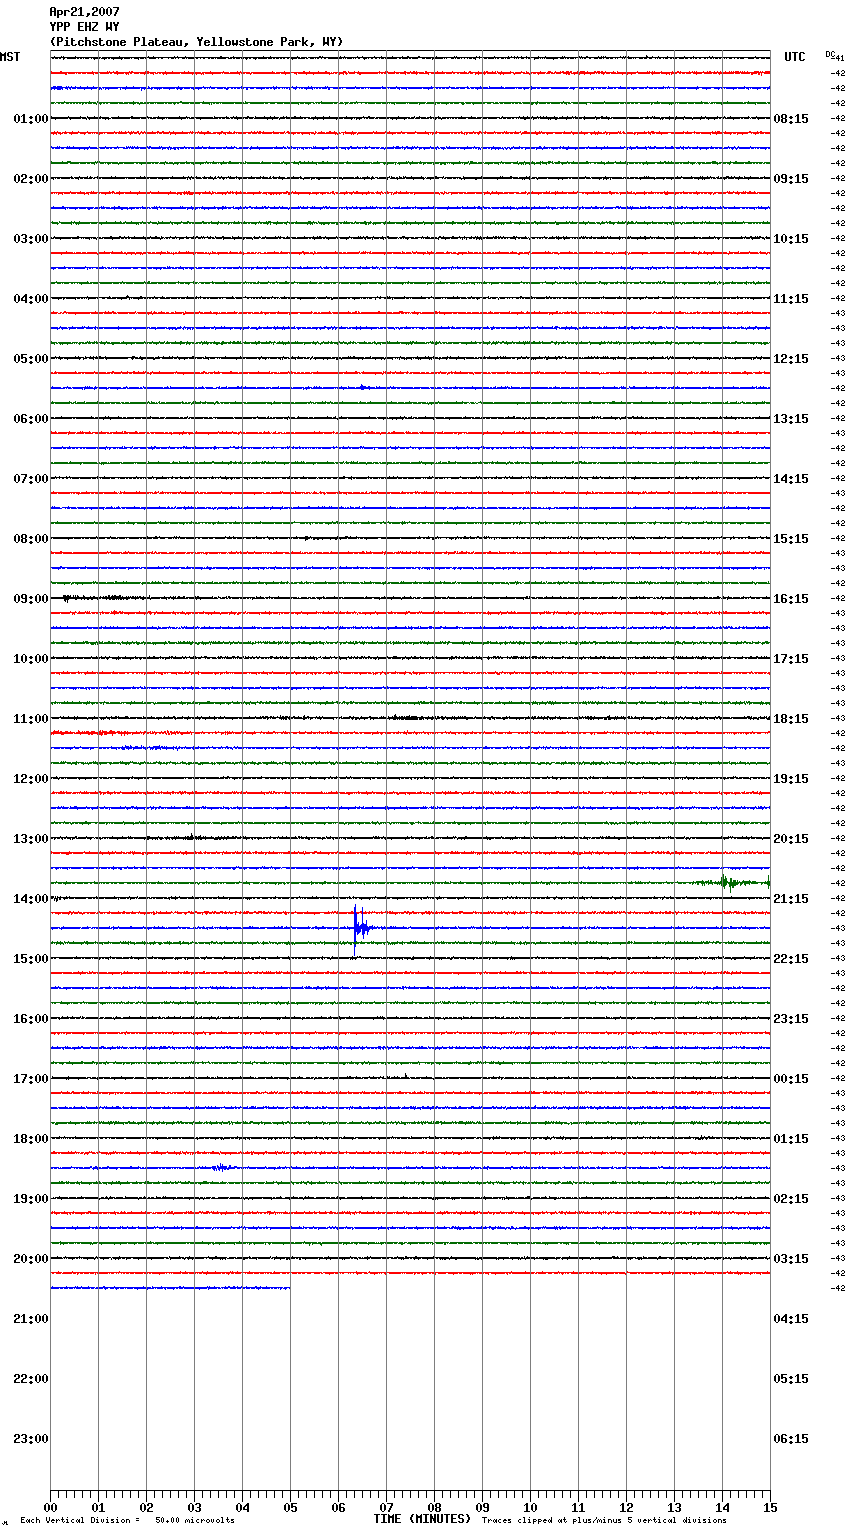The image size is (850, 1534).
Task: Click the 04:15 UTC time label
Action: (791, 1319)
